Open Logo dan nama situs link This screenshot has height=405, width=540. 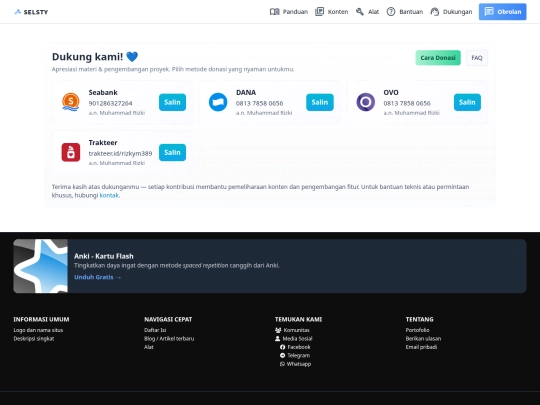coord(38,330)
